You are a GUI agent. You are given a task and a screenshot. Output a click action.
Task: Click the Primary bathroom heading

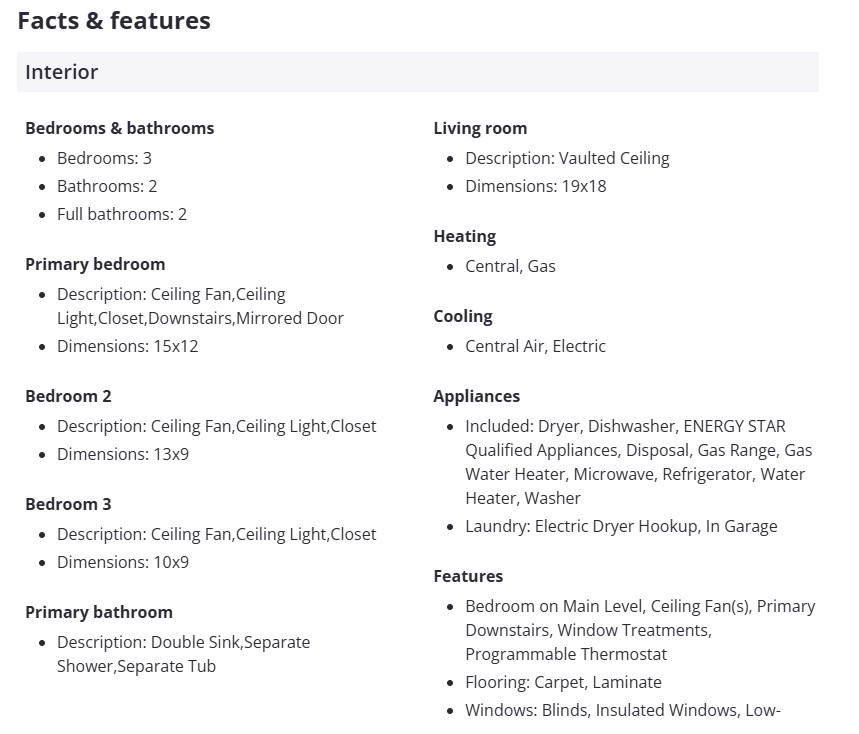pyautogui.click(x=99, y=612)
